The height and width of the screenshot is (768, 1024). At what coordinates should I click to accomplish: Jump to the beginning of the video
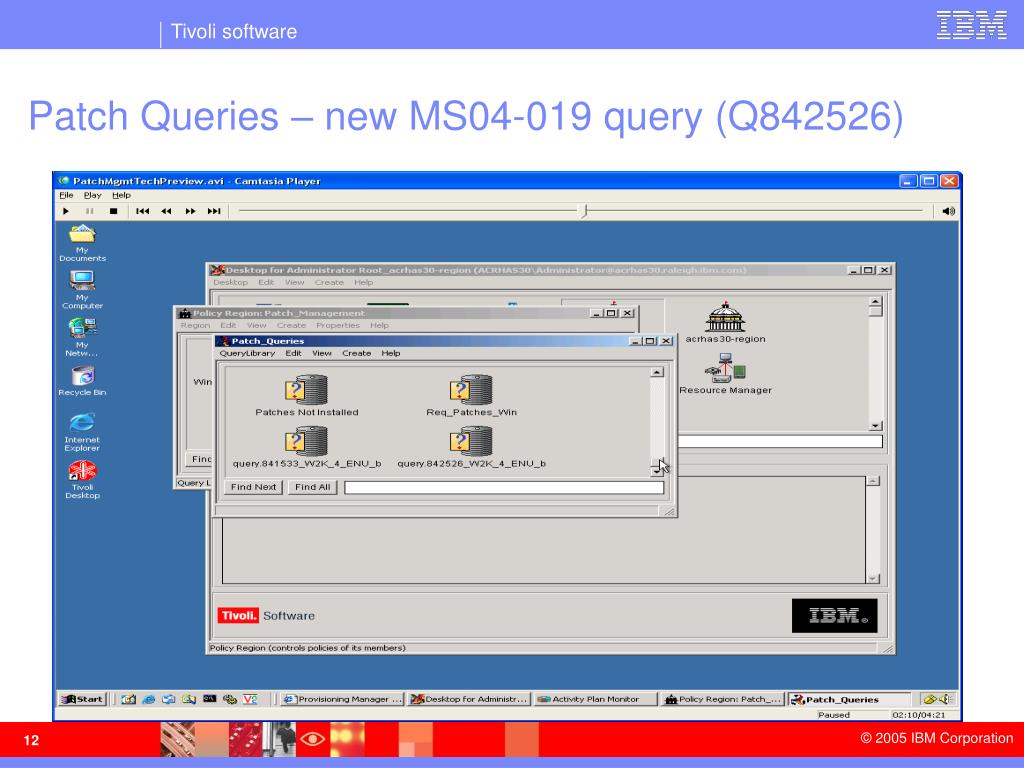pos(142,211)
